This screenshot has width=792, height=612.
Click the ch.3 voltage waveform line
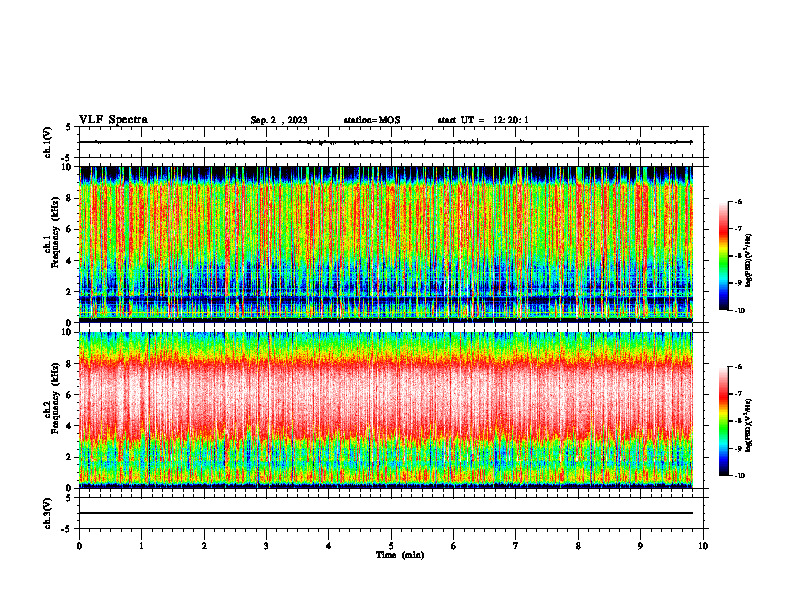point(386,513)
